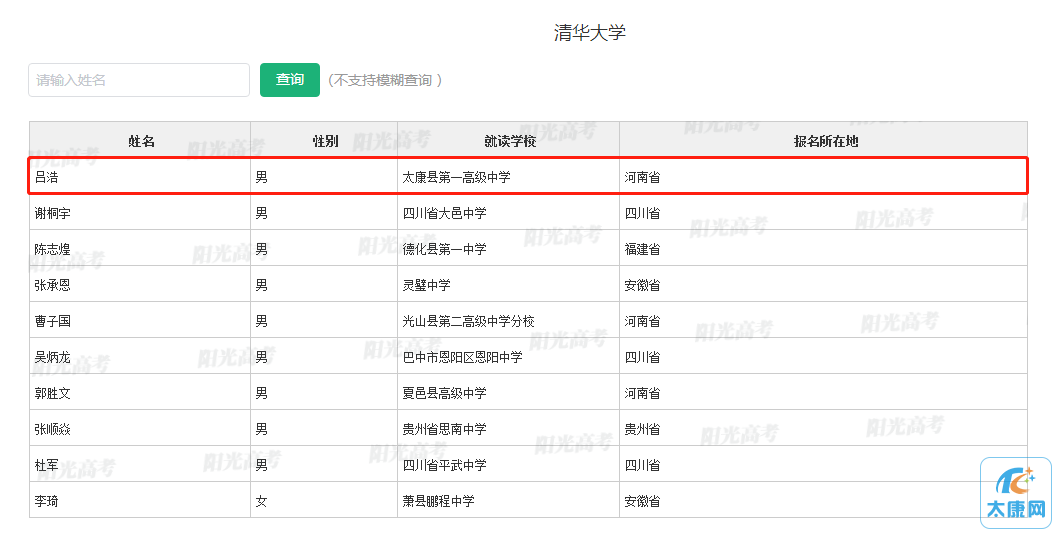Select the name 曹子国

tap(53, 321)
